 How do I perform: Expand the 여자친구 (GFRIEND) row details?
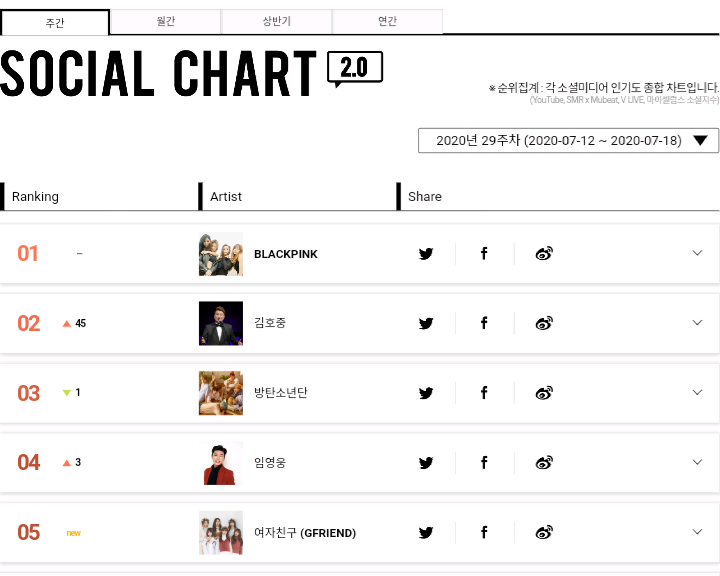pos(698,531)
